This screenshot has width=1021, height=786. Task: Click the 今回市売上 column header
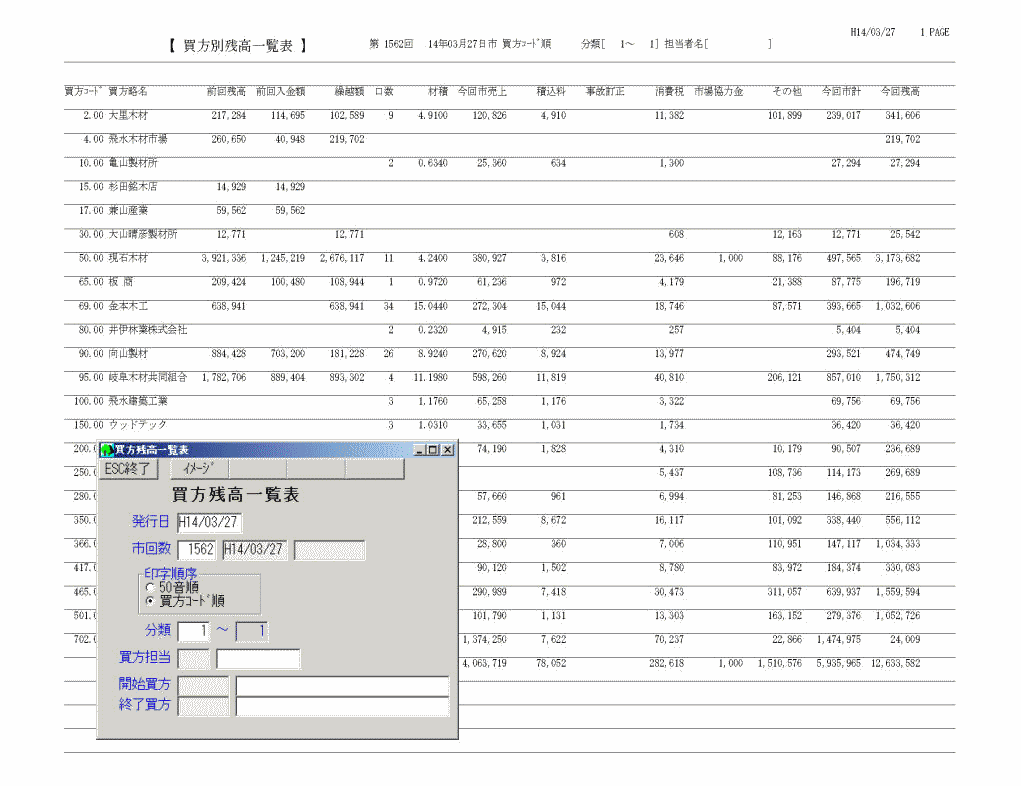pyautogui.click(x=482, y=92)
